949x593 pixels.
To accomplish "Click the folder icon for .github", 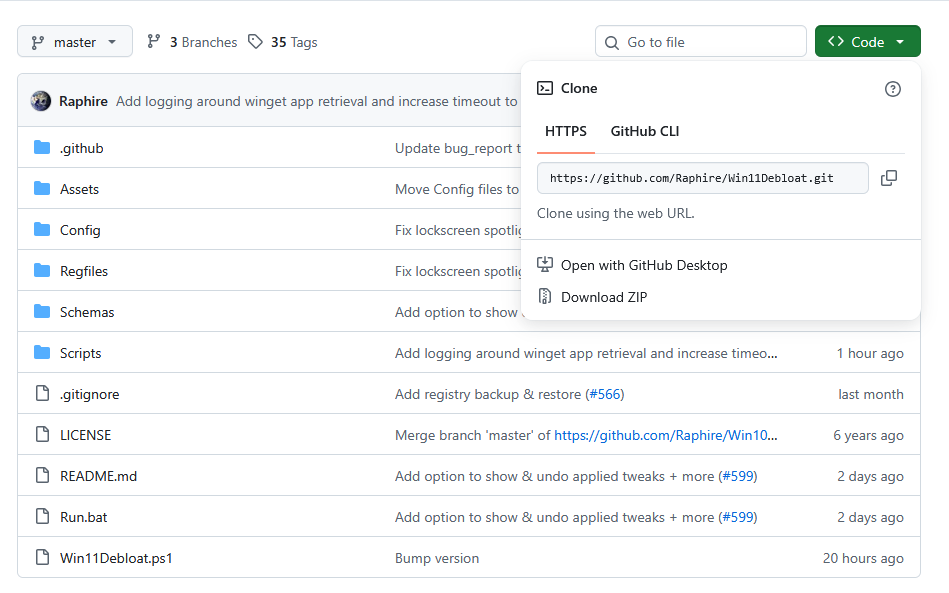I will click(42, 148).
